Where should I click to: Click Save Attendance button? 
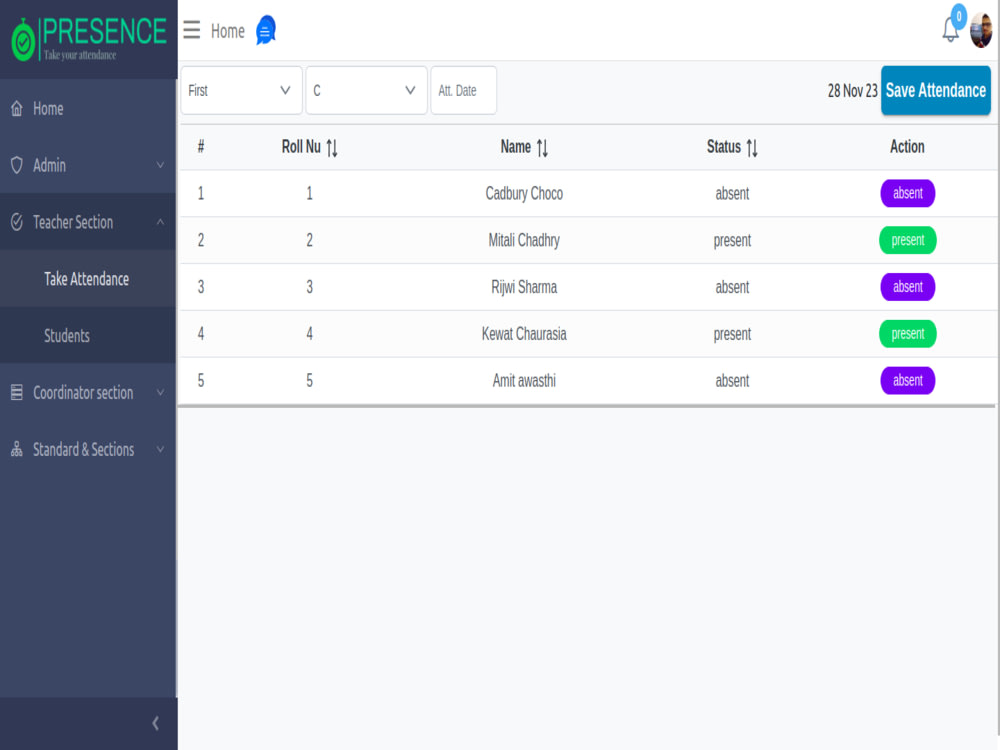[936, 91]
